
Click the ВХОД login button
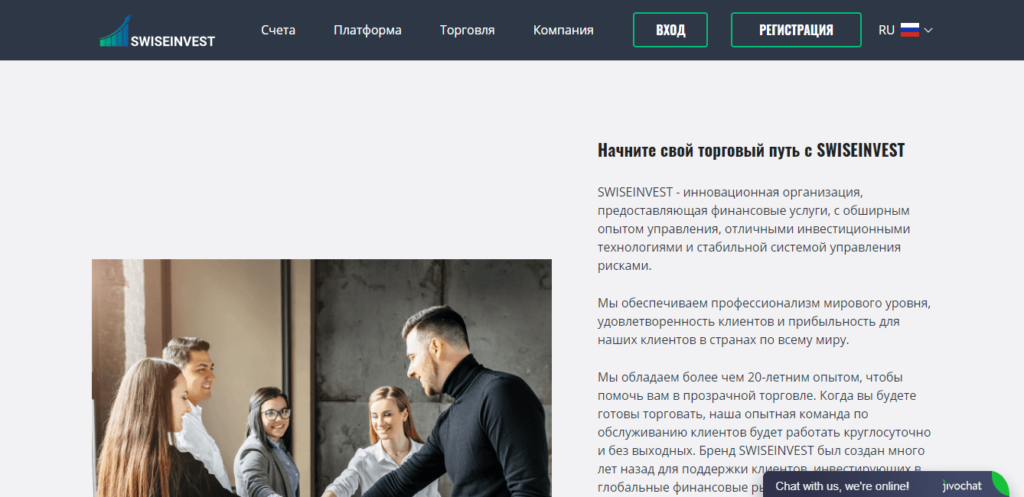pos(670,30)
